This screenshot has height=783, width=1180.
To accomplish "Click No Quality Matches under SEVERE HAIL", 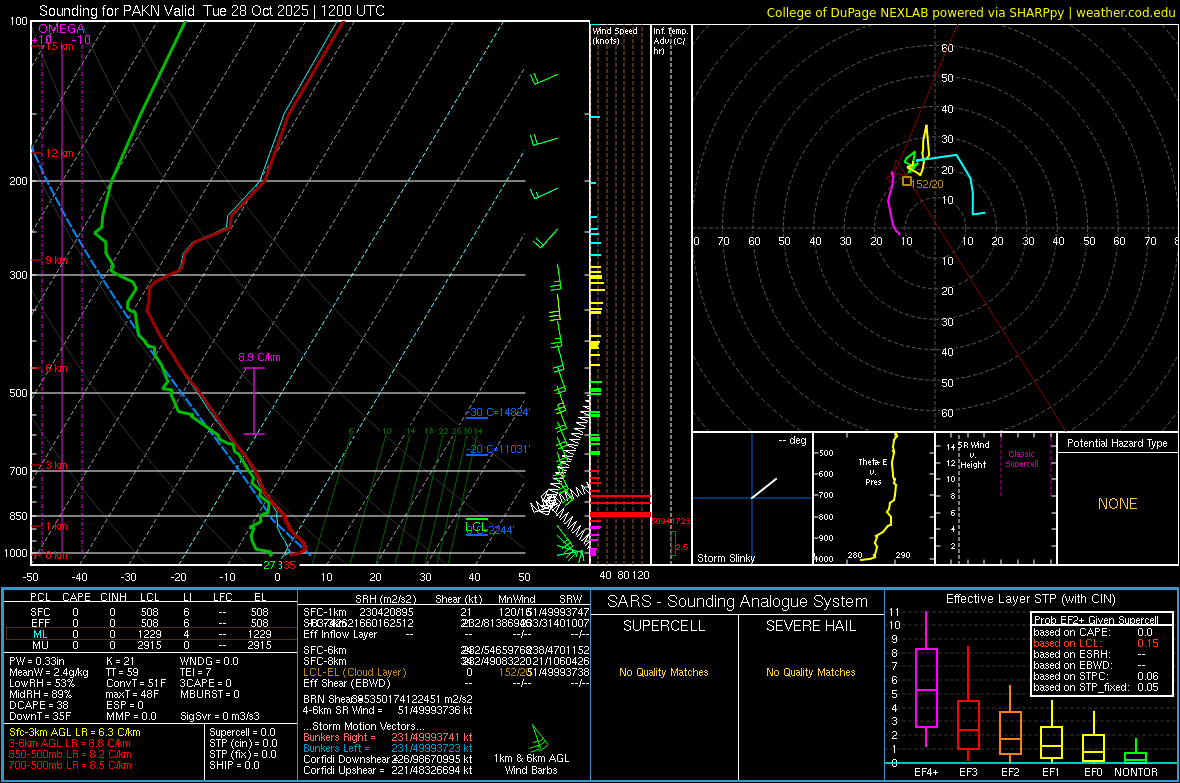I will pyautogui.click(x=810, y=672).
